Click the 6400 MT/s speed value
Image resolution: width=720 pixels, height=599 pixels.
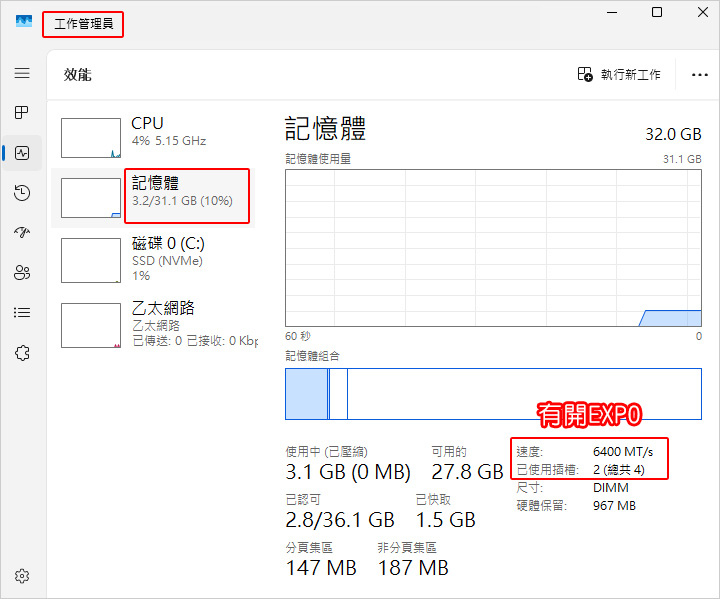623,452
